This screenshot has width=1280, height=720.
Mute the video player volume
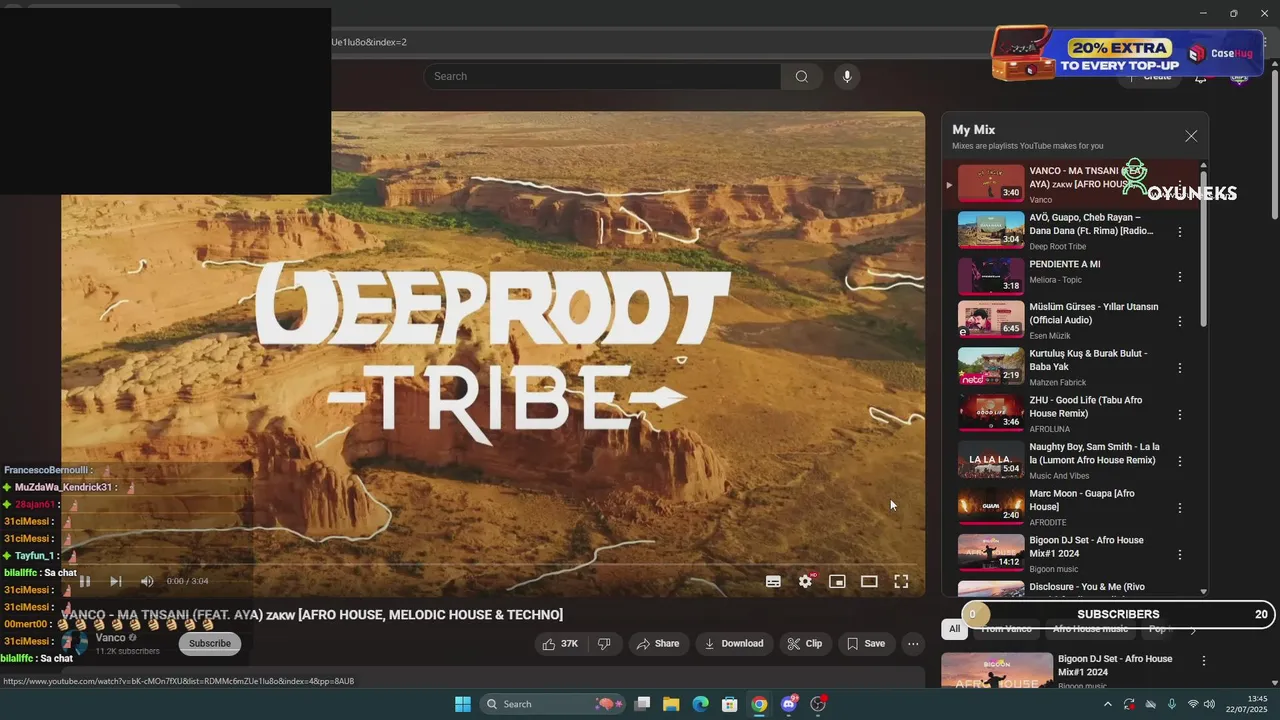point(147,581)
